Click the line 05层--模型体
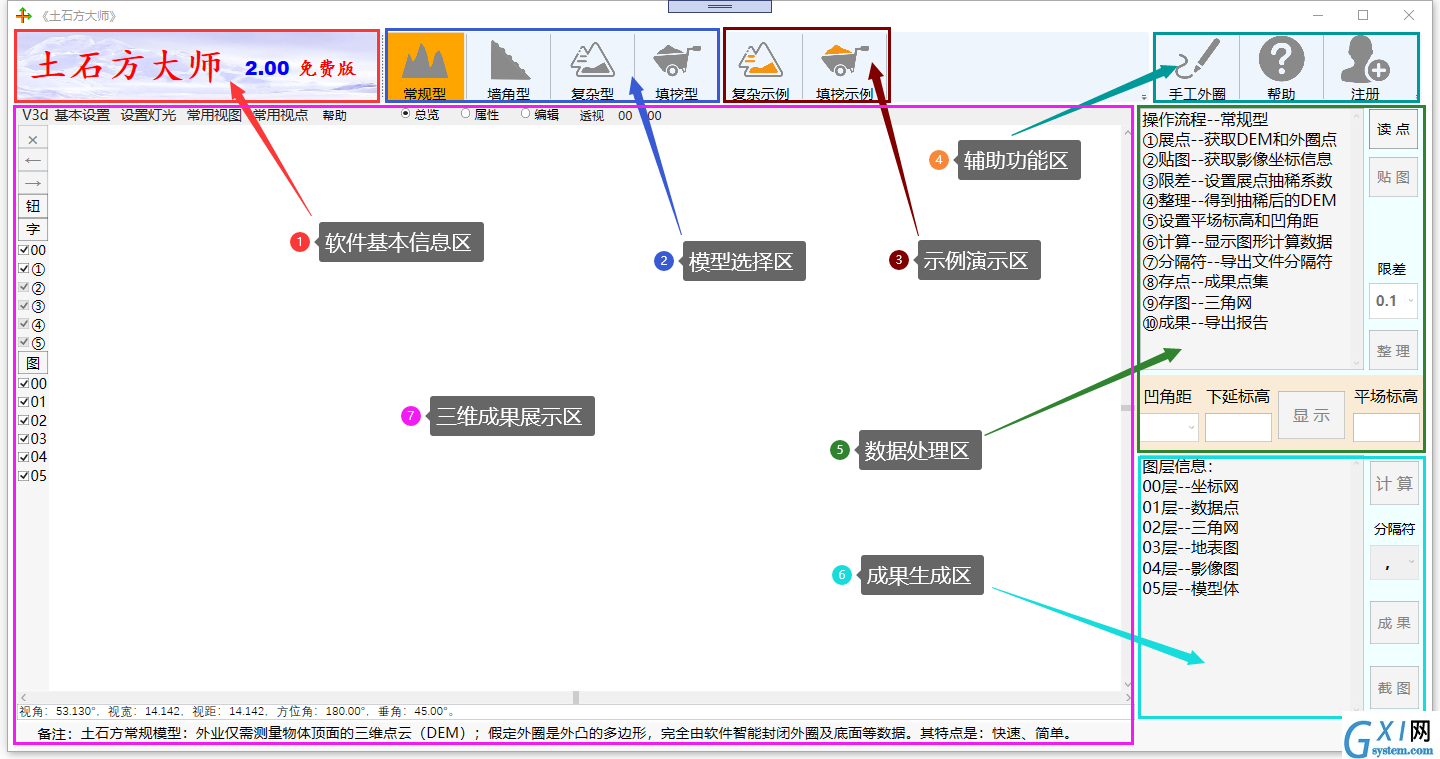Screen dimensions: 1440x759 tap(1191, 589)
